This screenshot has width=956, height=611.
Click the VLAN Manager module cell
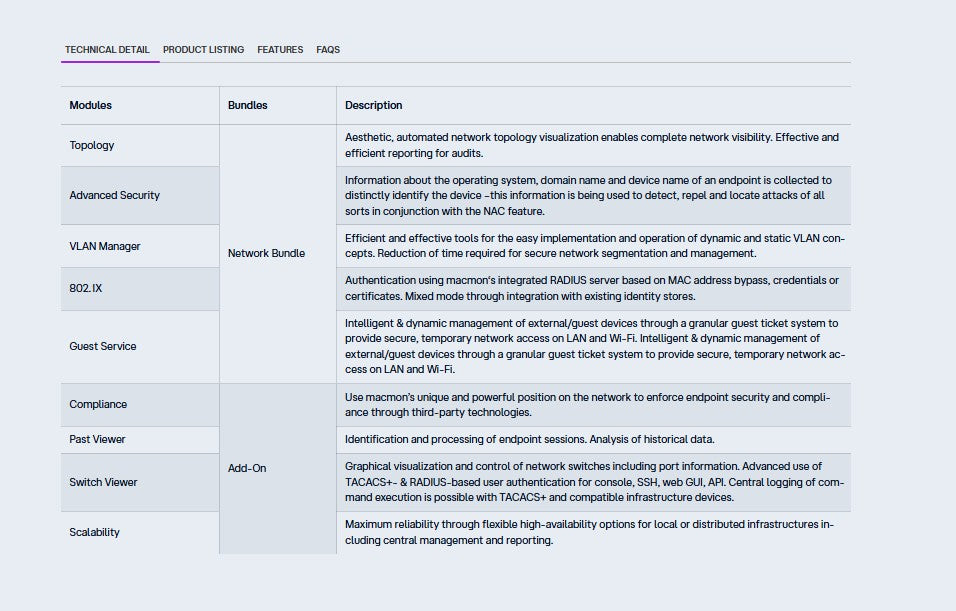(105, 246)
